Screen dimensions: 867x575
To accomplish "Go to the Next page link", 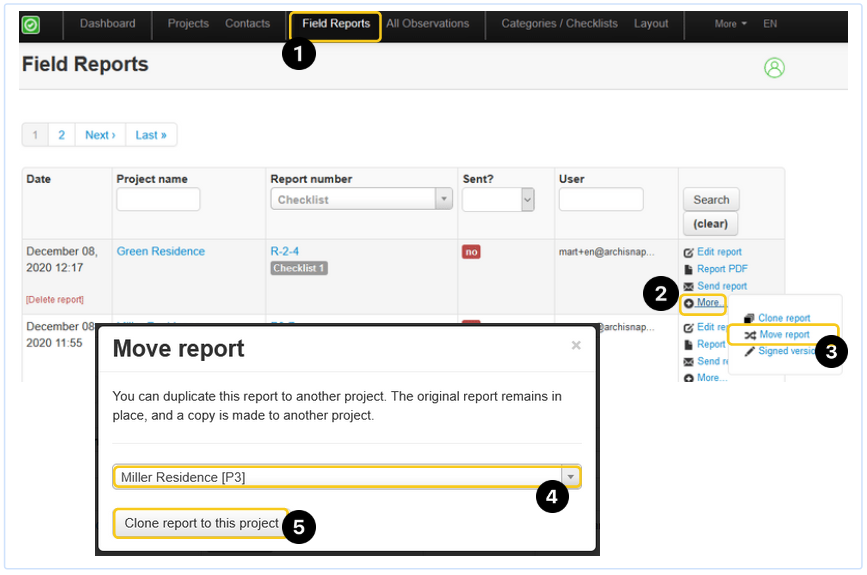I will [x=100, y=135].
